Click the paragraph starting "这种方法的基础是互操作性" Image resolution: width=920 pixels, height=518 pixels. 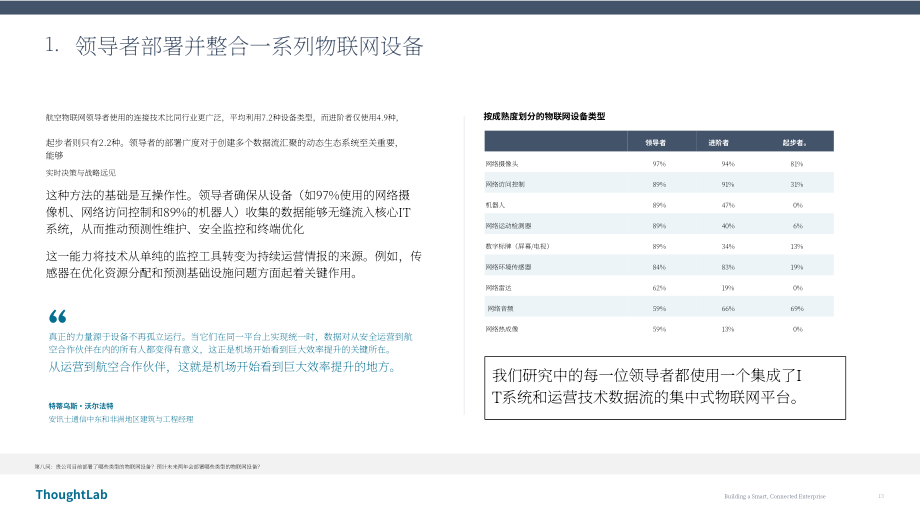click(x=229, y=212)
